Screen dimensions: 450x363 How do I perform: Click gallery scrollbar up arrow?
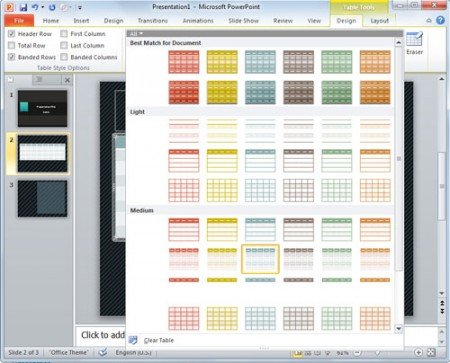pos(399,43)
